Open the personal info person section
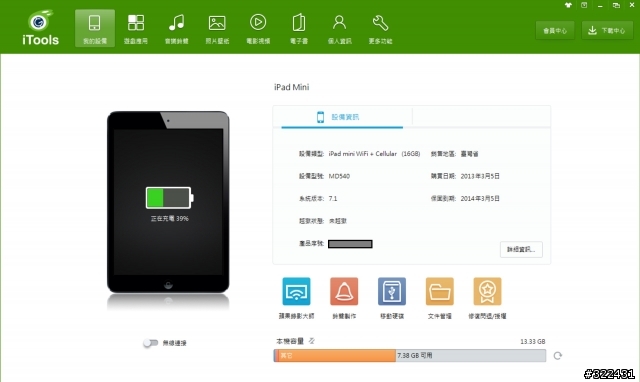The height and width of the screenshot is (382, 640). (339, 28)
